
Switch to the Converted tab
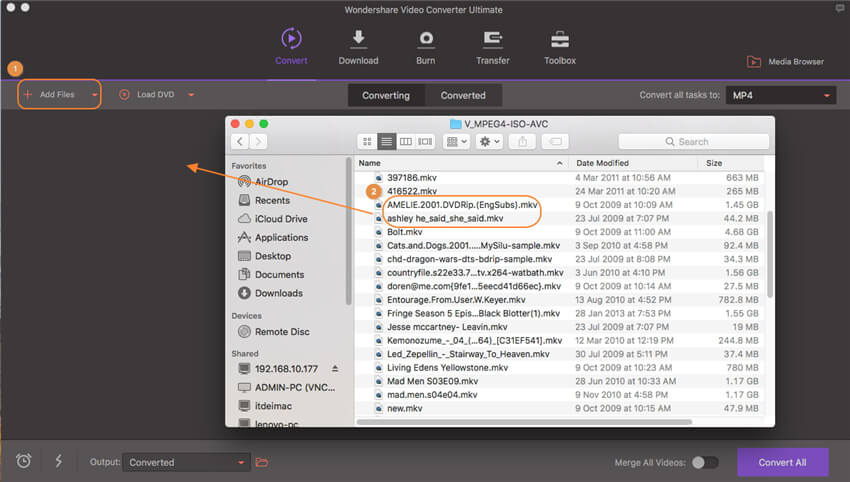tap(463, 95)
